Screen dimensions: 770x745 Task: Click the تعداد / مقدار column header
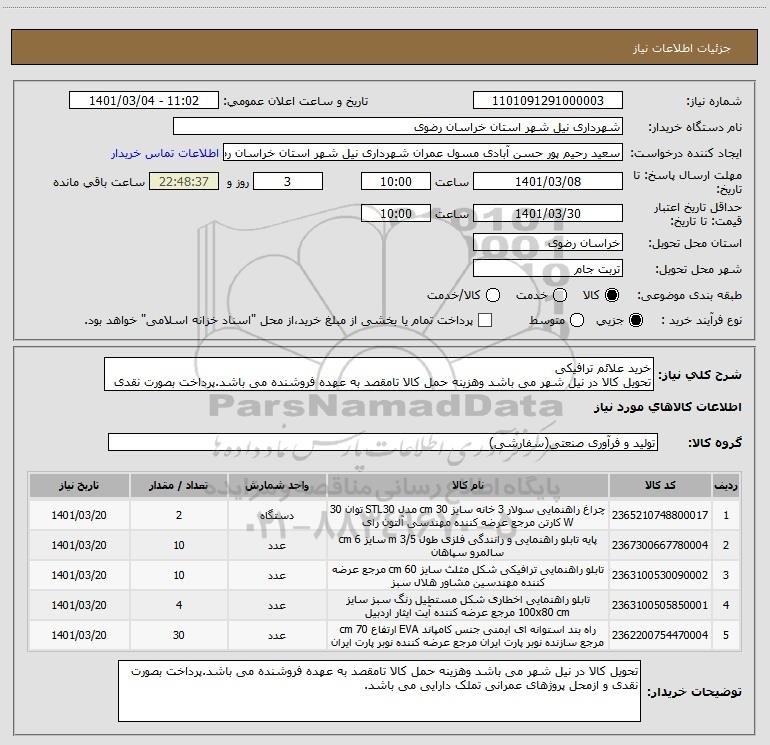click(179, 486)
